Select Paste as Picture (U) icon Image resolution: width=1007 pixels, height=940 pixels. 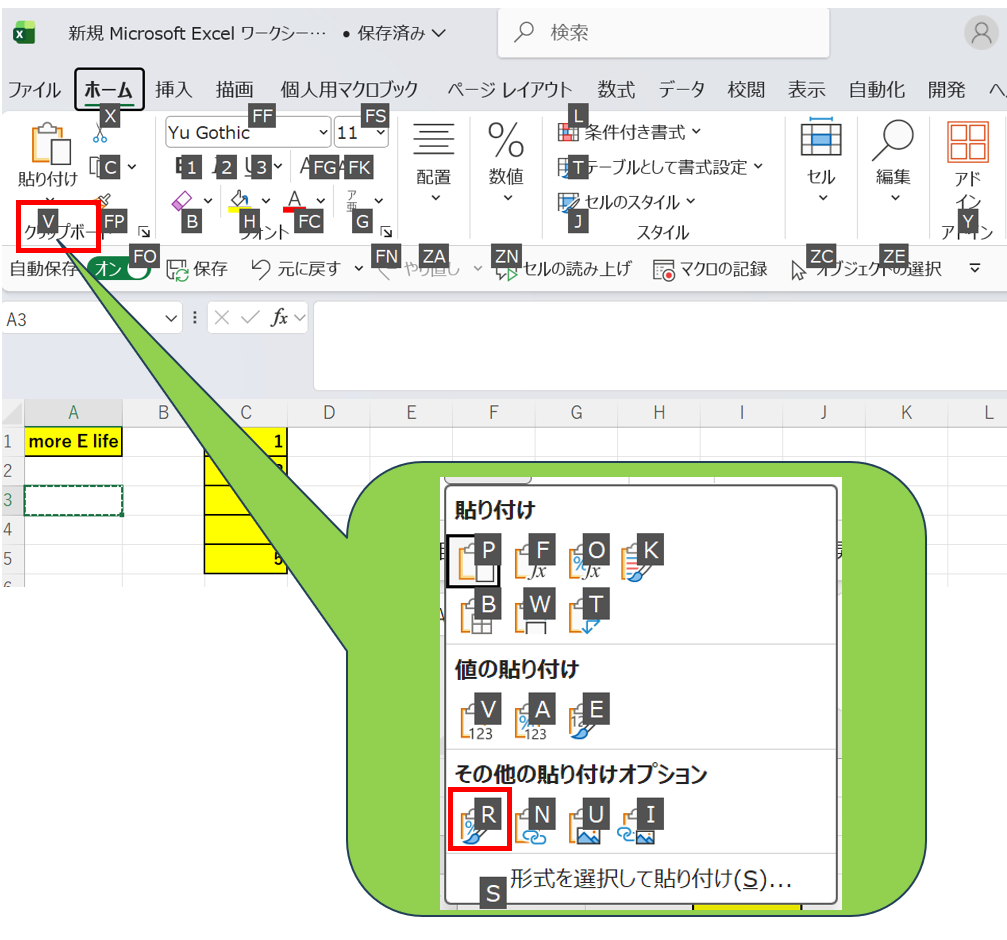click(x=587, y=822)
